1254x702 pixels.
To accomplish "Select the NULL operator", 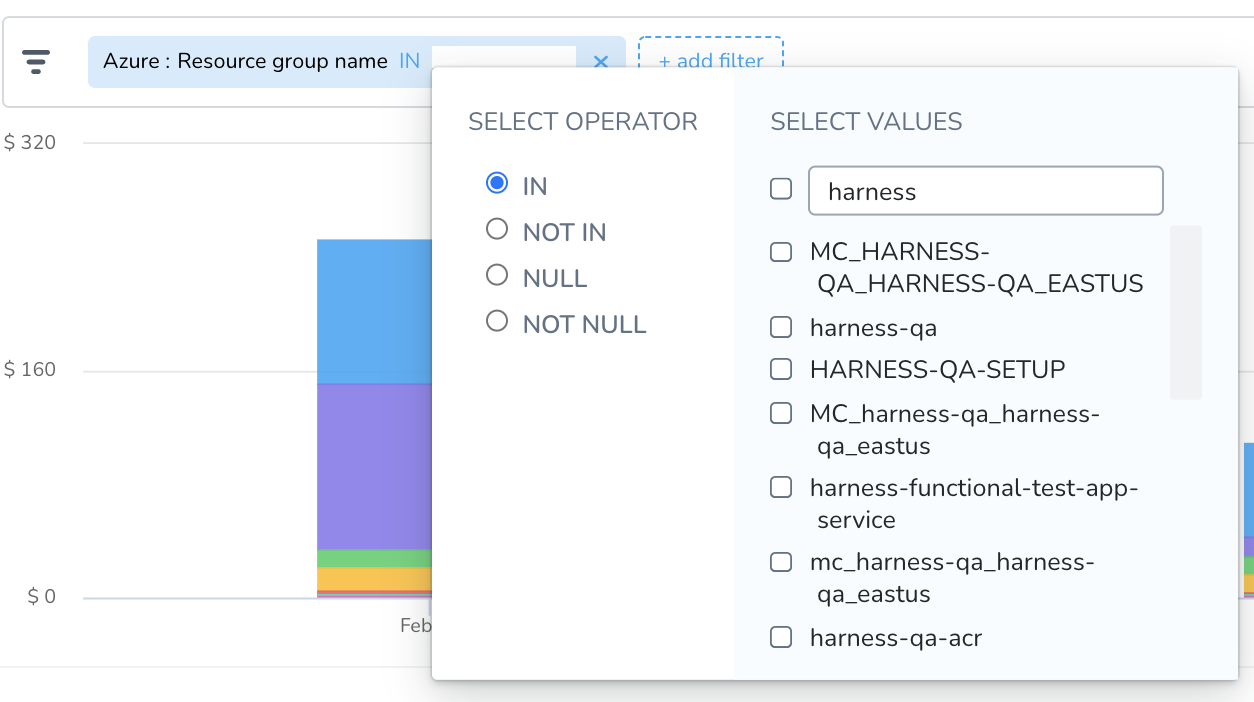I will (497, 275).
